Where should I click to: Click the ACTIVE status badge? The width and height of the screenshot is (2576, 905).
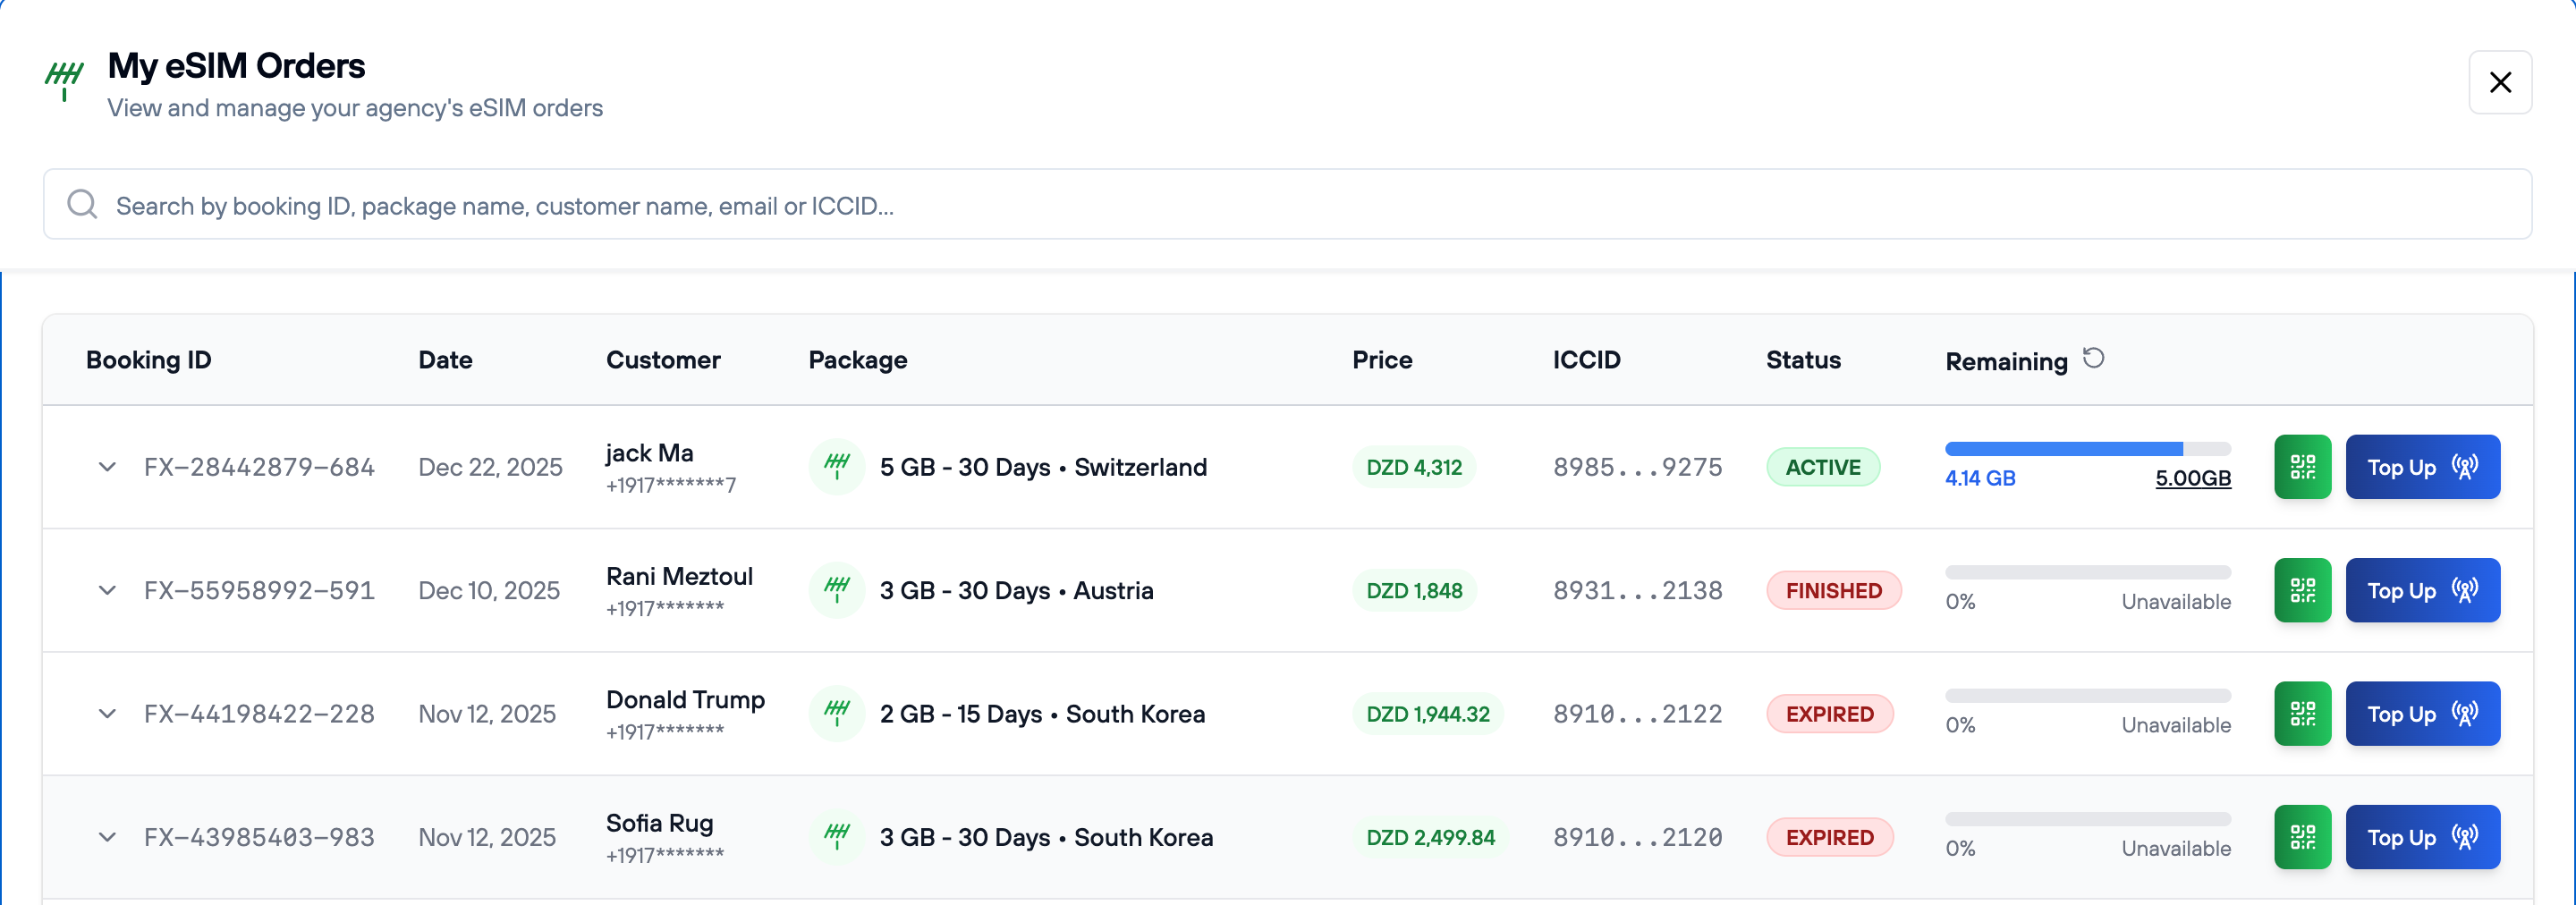1823,467
